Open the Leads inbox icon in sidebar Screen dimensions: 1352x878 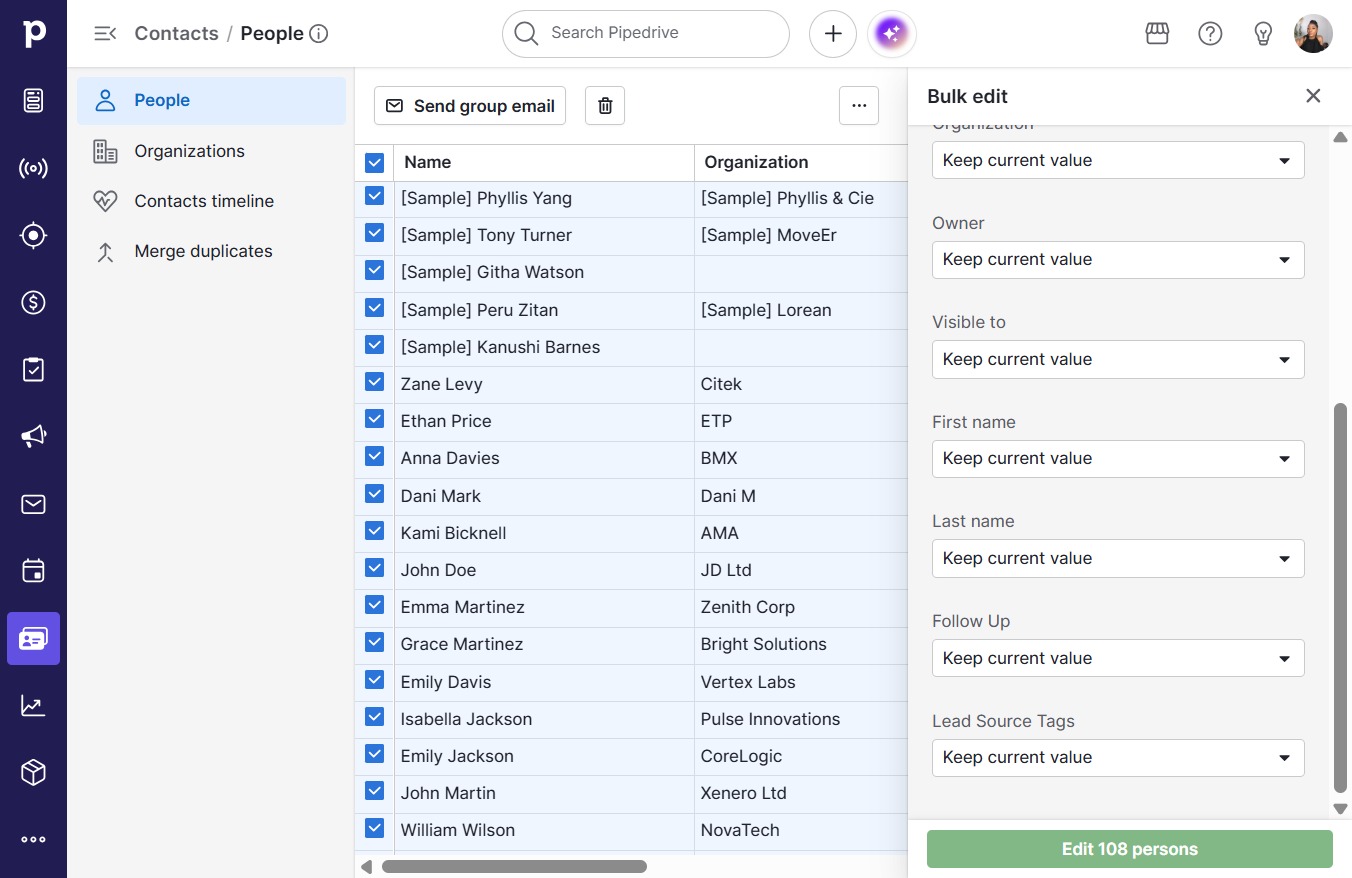[x=33, y=100]
